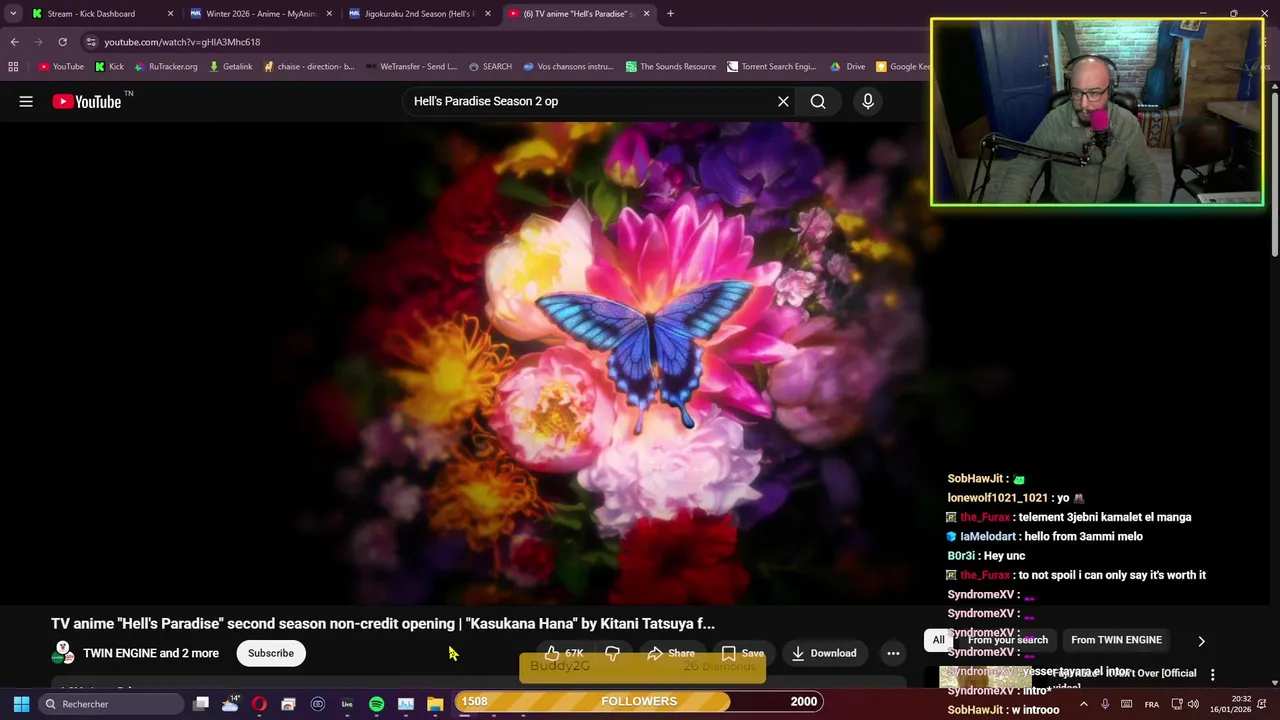Switch to the Jigokuraku 2nd Season tab
Image resolution: width=1280 pixels, height=720 pixels.
pos(419,14)
